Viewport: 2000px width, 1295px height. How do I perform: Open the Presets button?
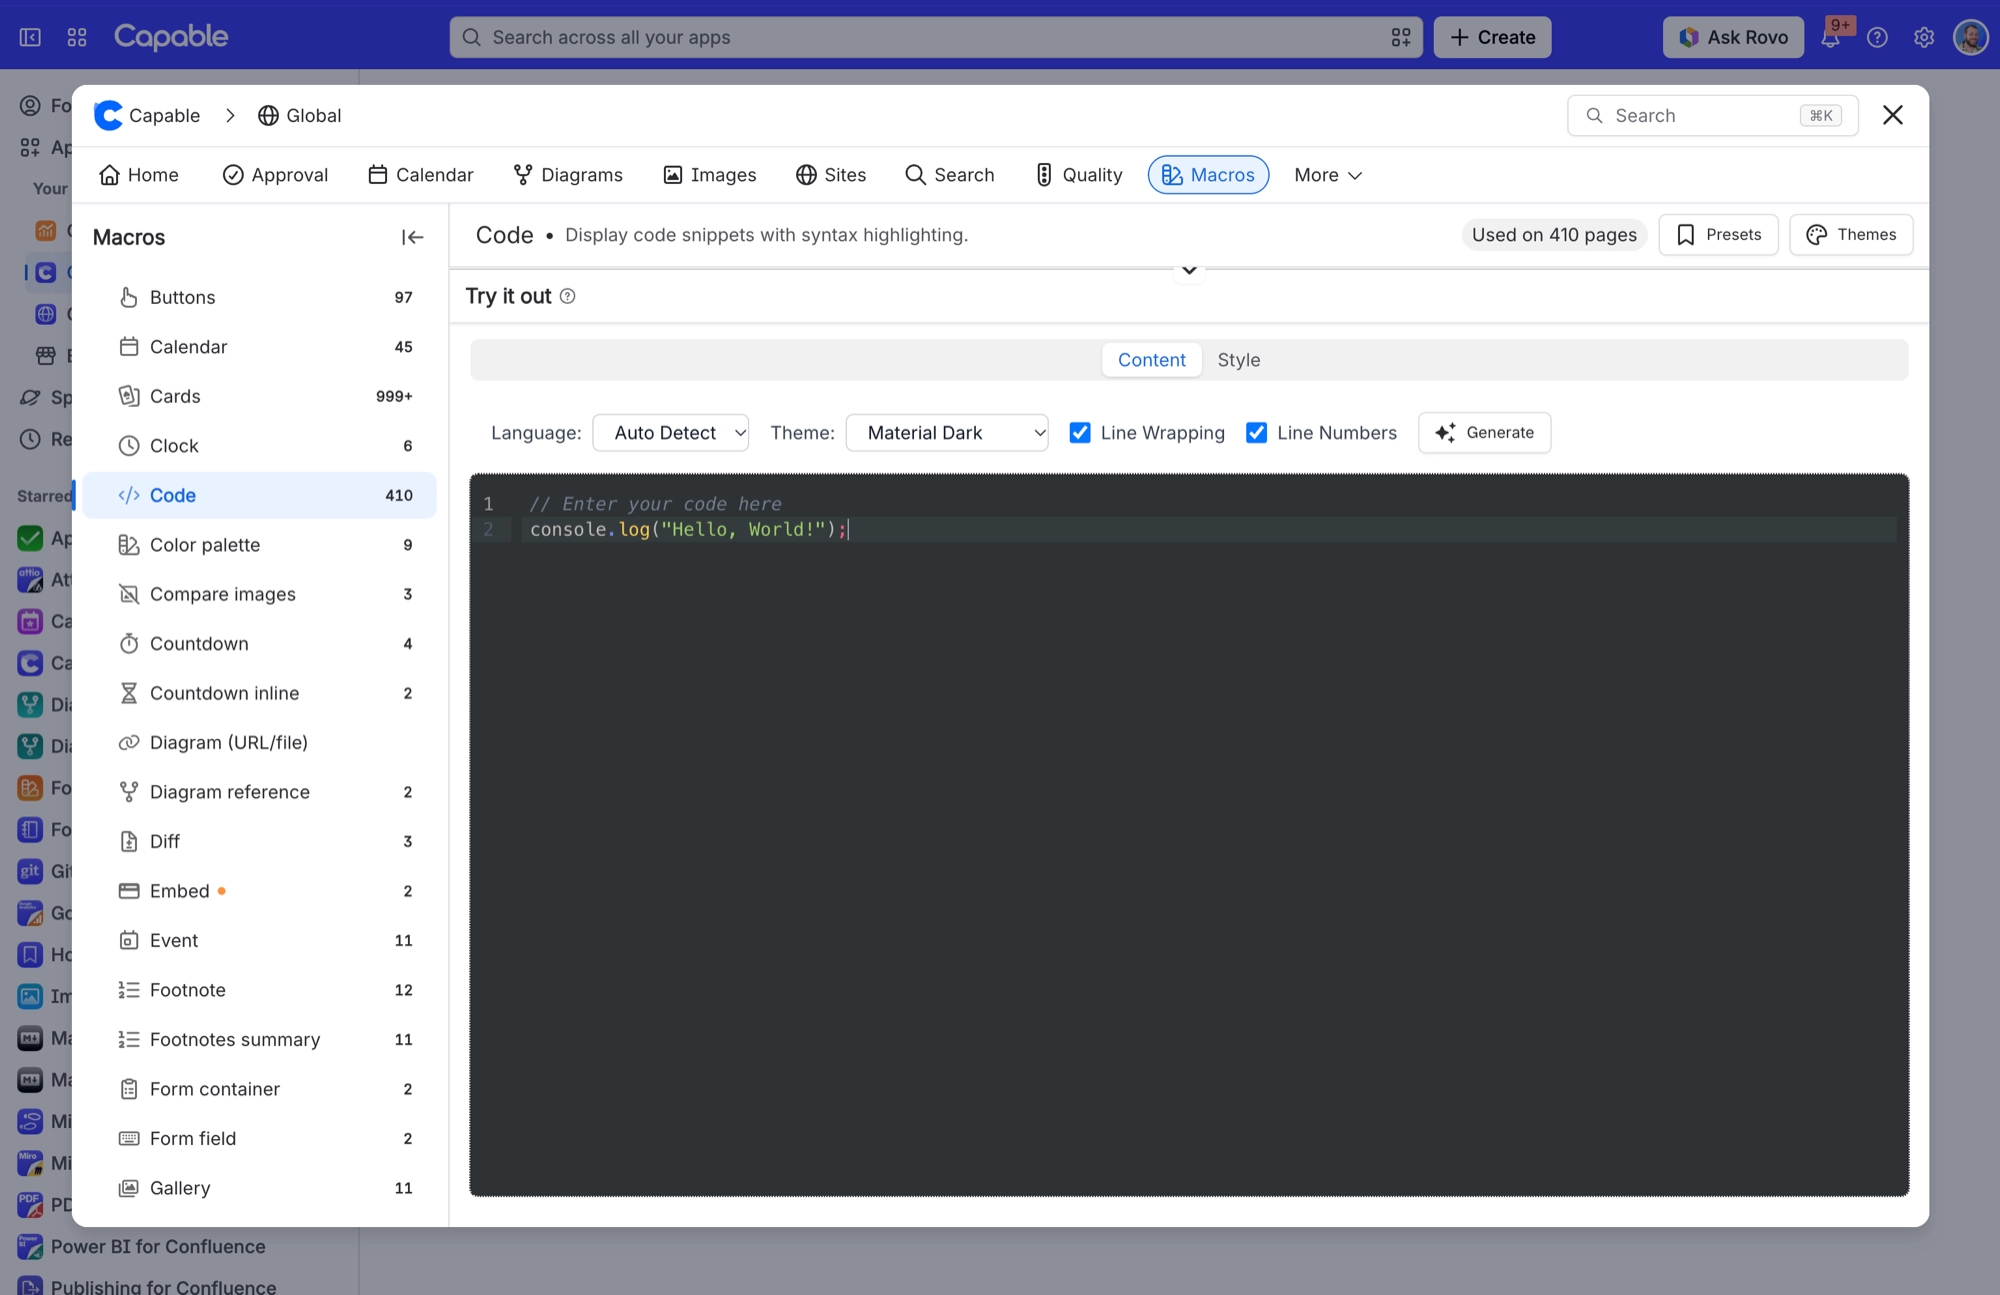(1718, 235)
